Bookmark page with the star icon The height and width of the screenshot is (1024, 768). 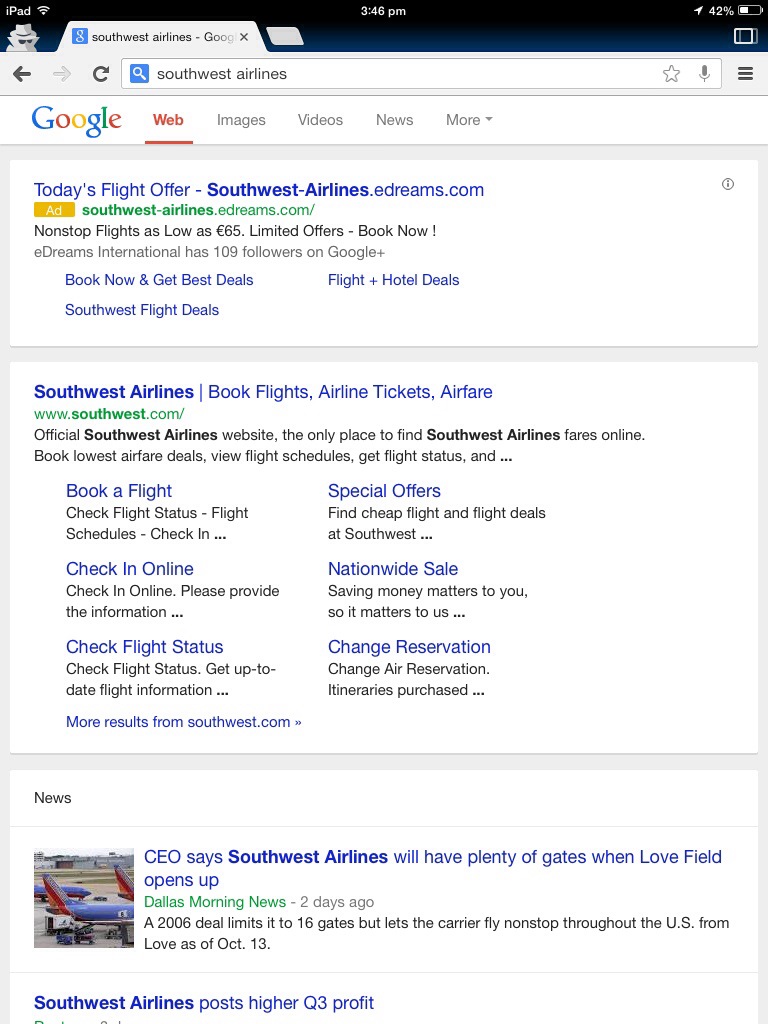click(x=671, y=74)
